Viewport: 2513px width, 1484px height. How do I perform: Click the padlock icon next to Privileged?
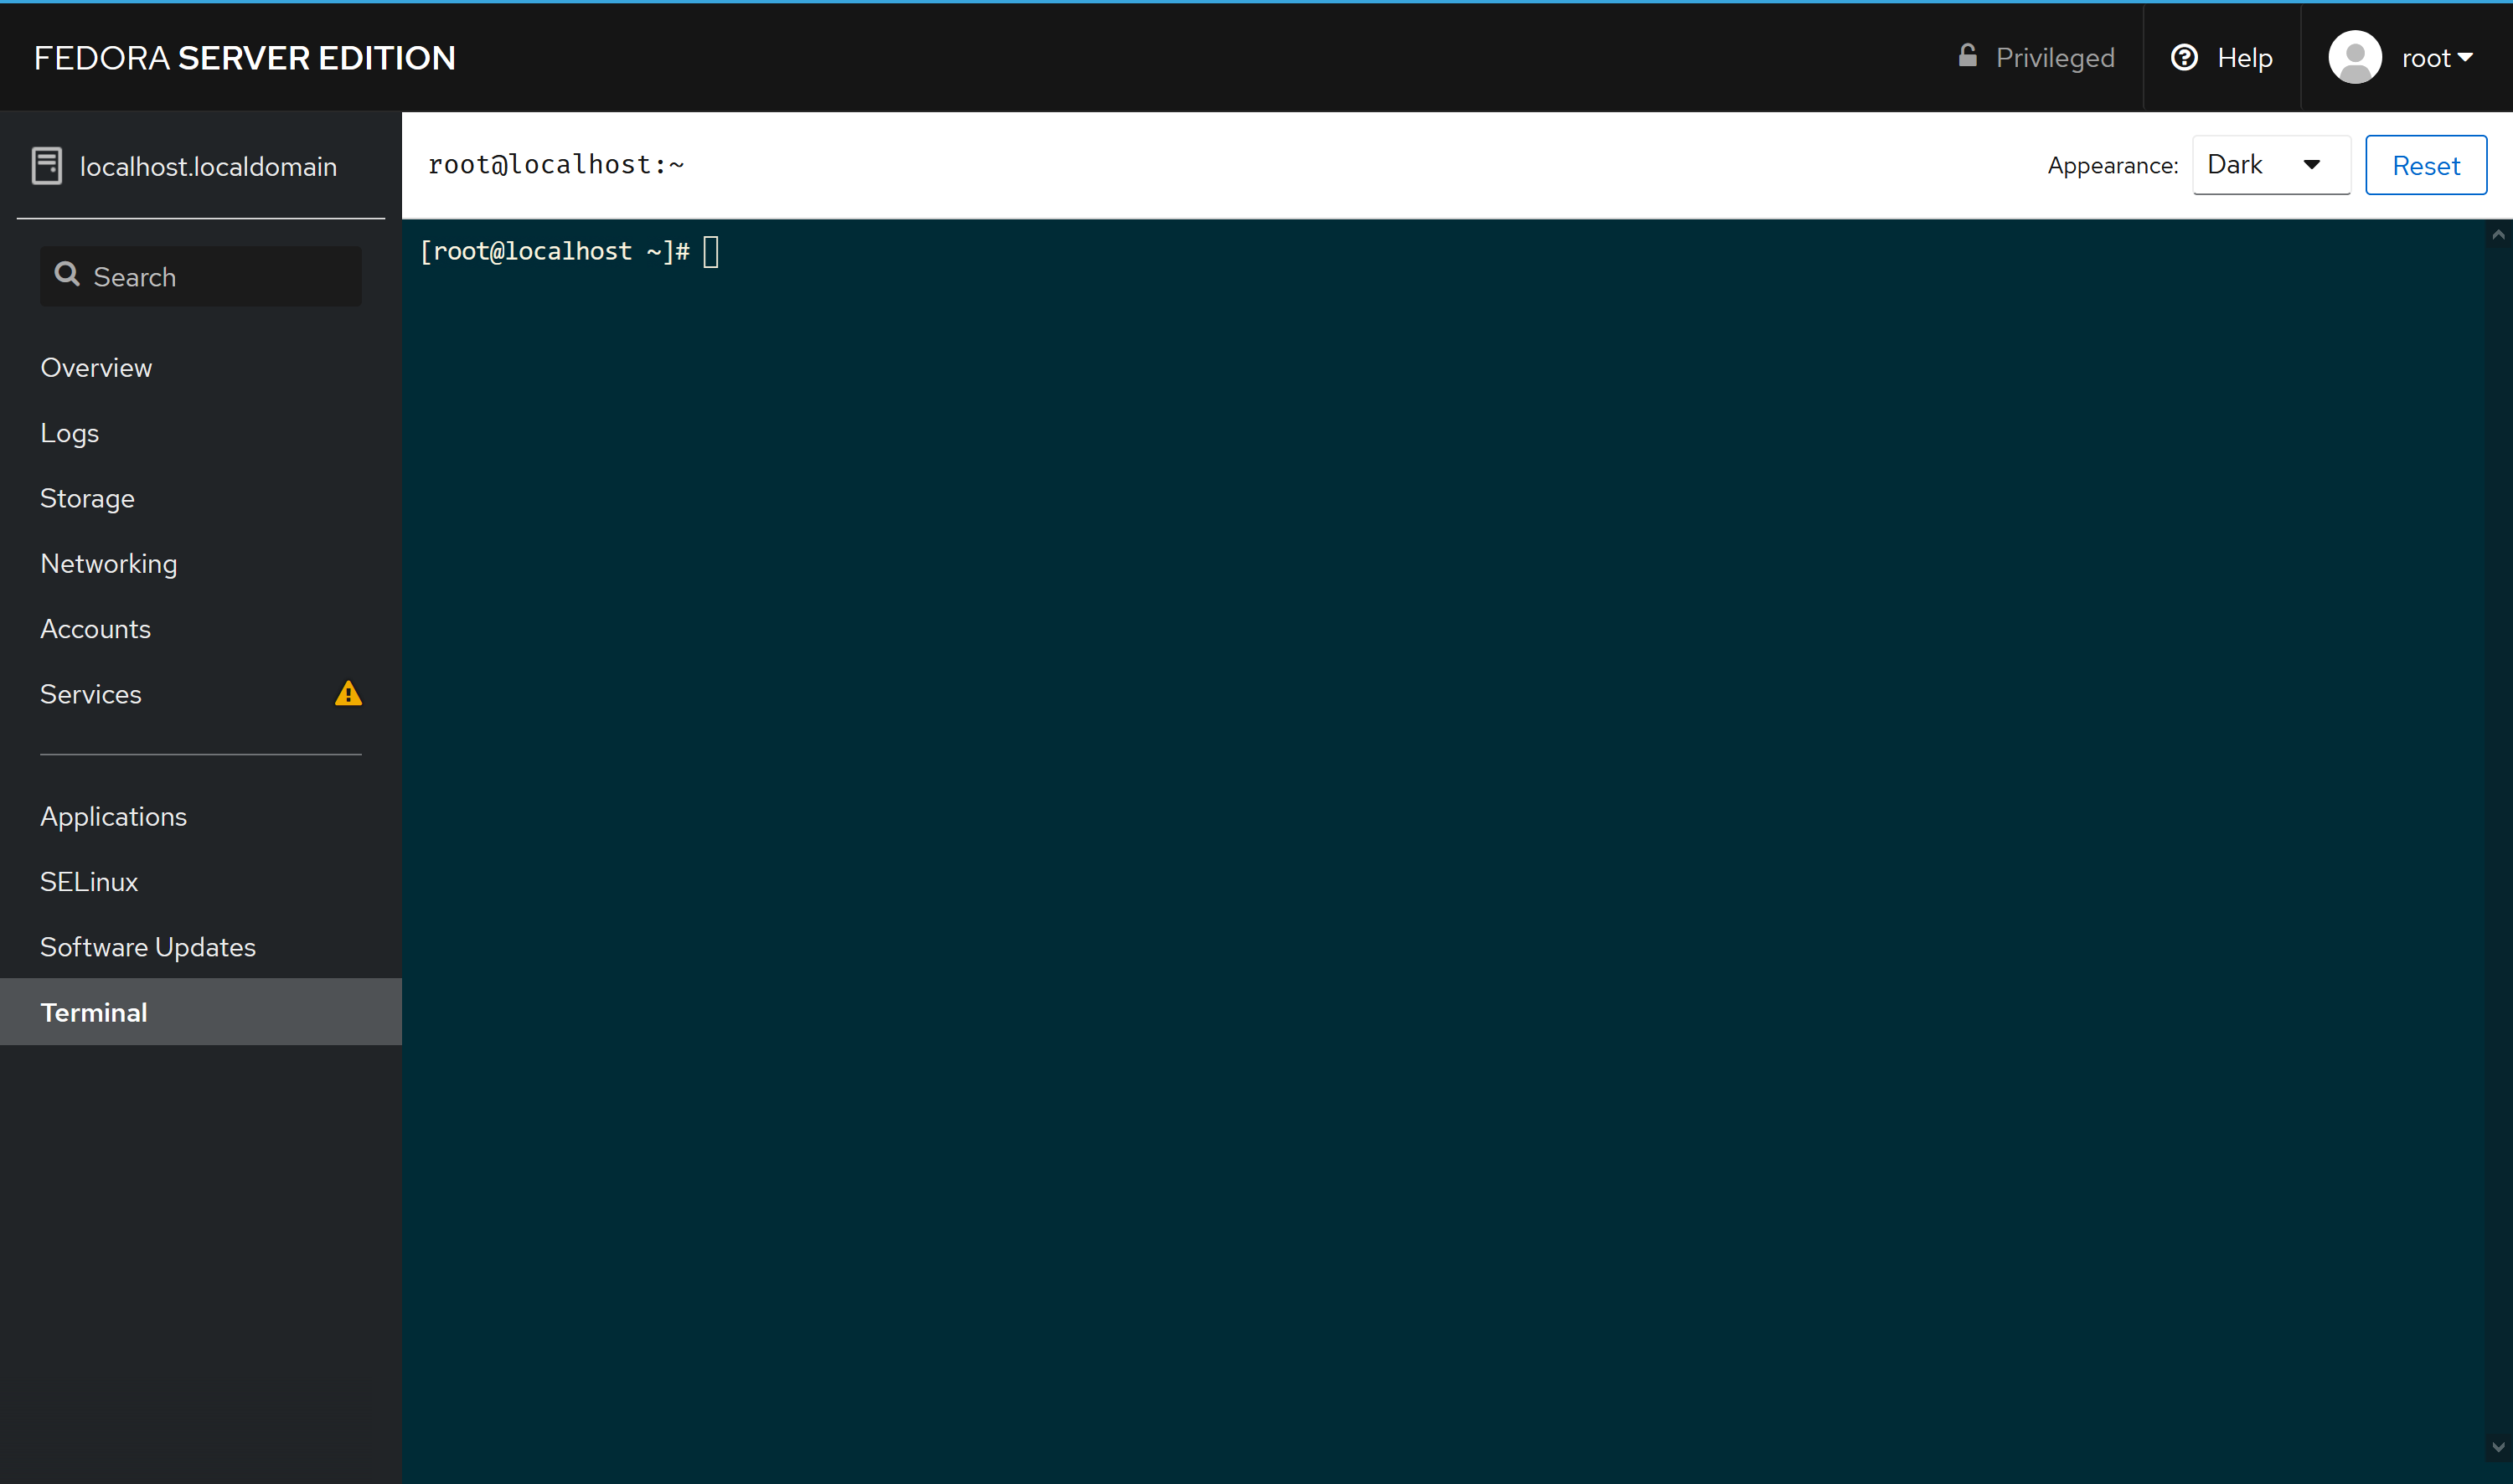(1967, 57)
